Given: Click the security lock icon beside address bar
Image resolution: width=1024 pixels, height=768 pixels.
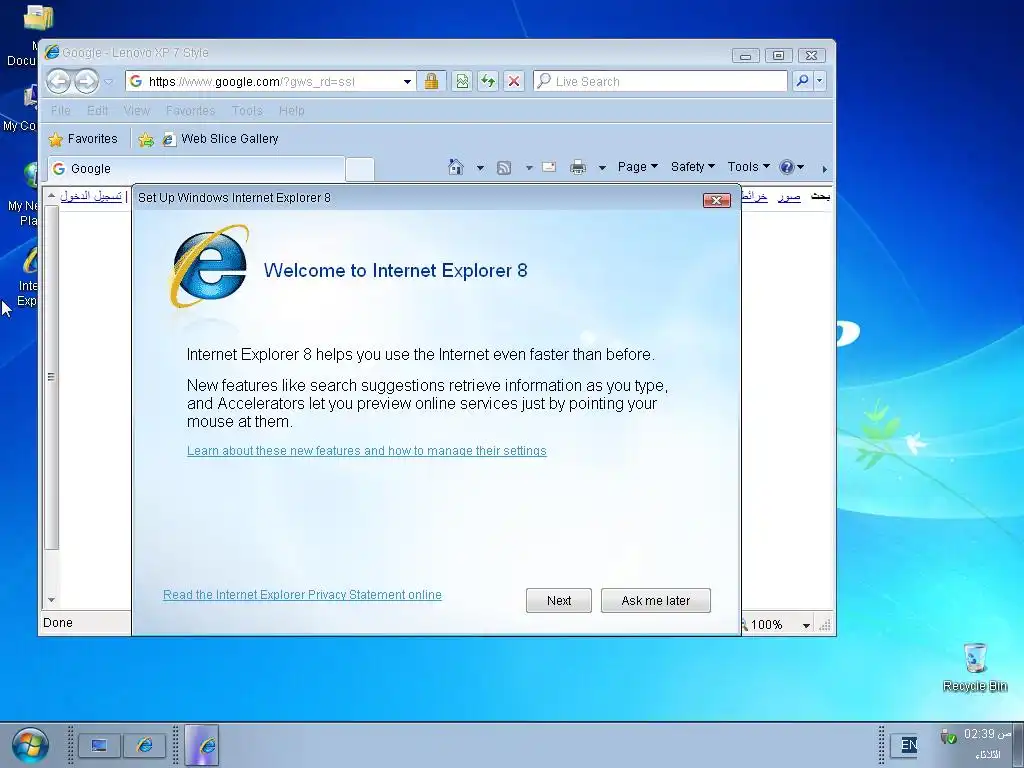Looking at the screenshot, I should click(x=431, y=82).
